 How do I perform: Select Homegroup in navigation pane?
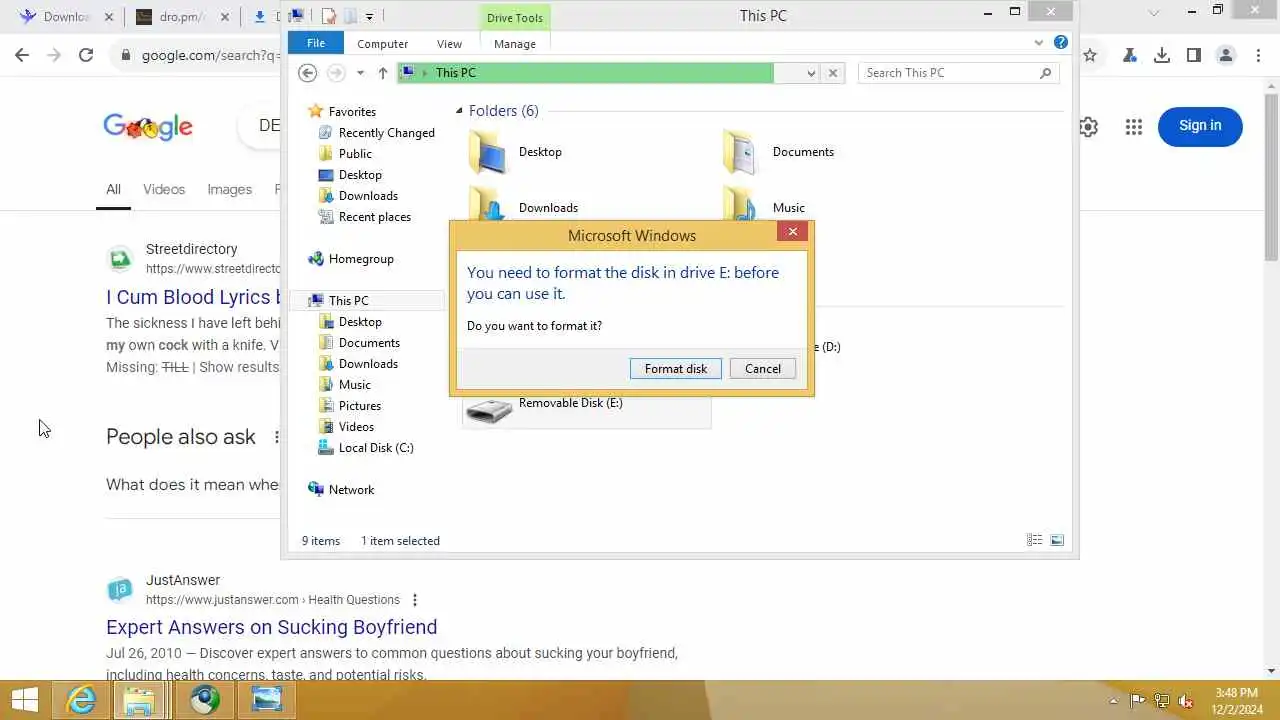pyautogui.click(x=361, y=259)
